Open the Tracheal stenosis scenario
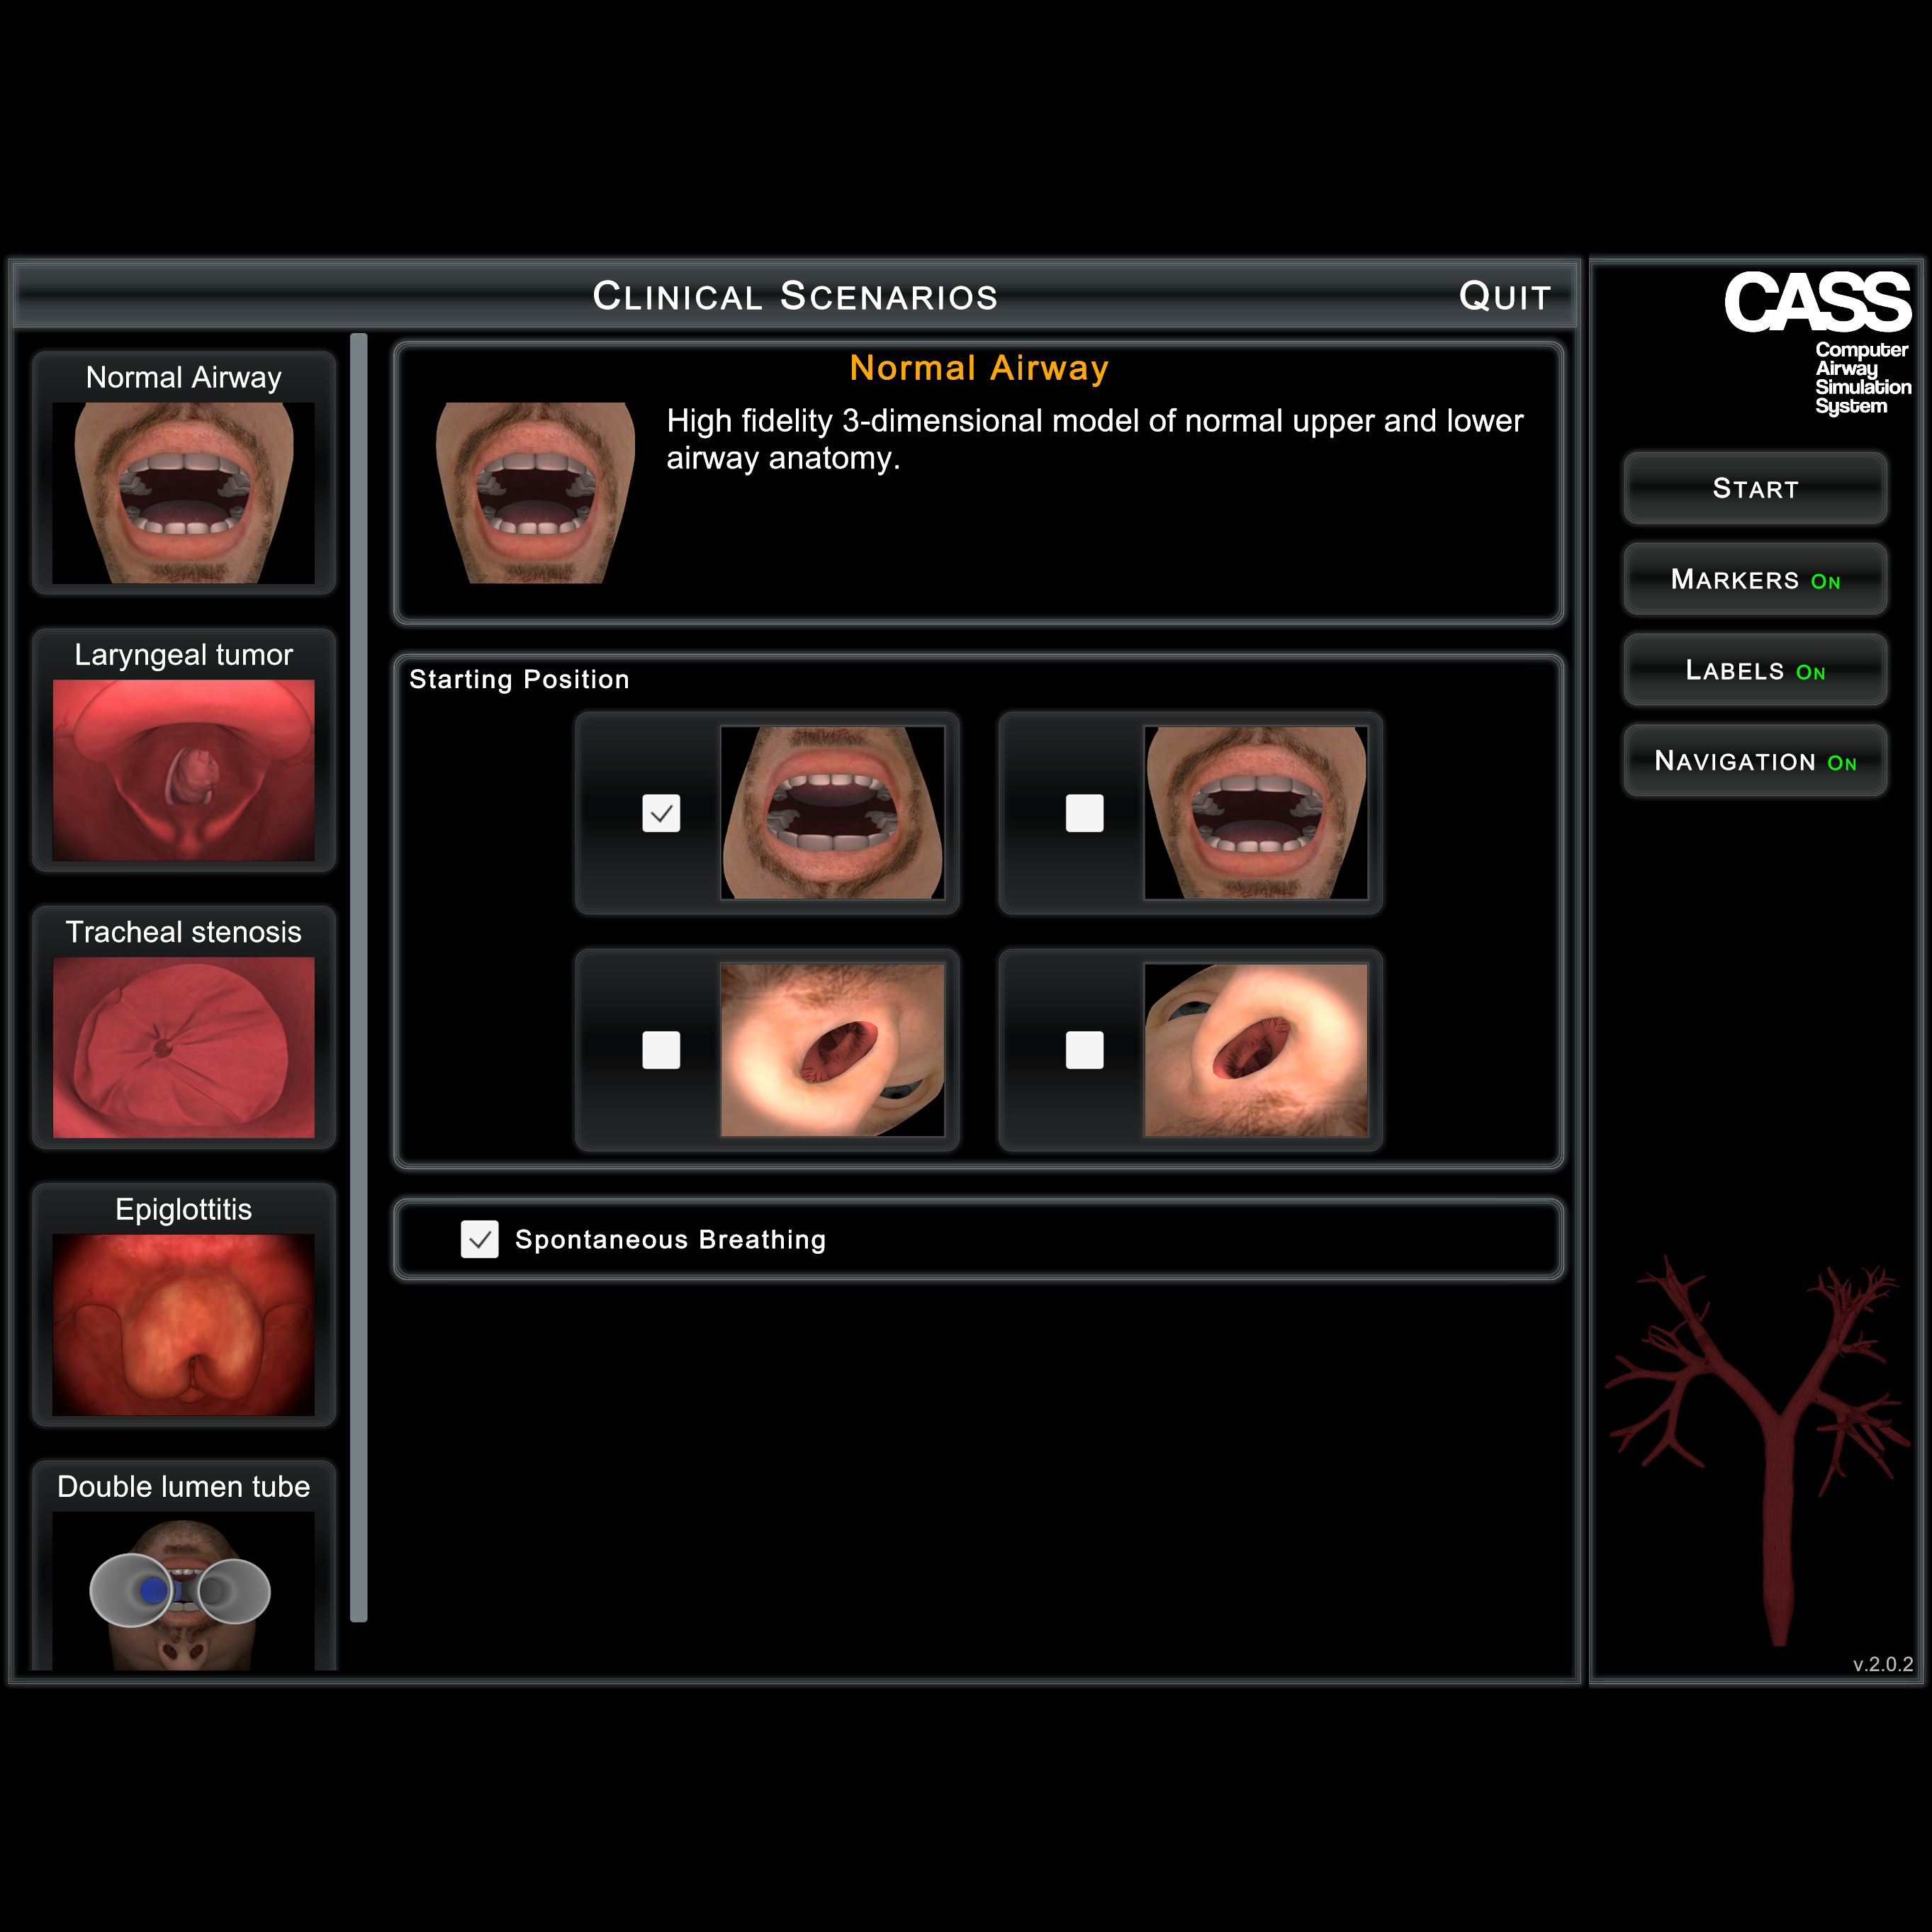1932x1932 pixels. tap(183, 1046)
